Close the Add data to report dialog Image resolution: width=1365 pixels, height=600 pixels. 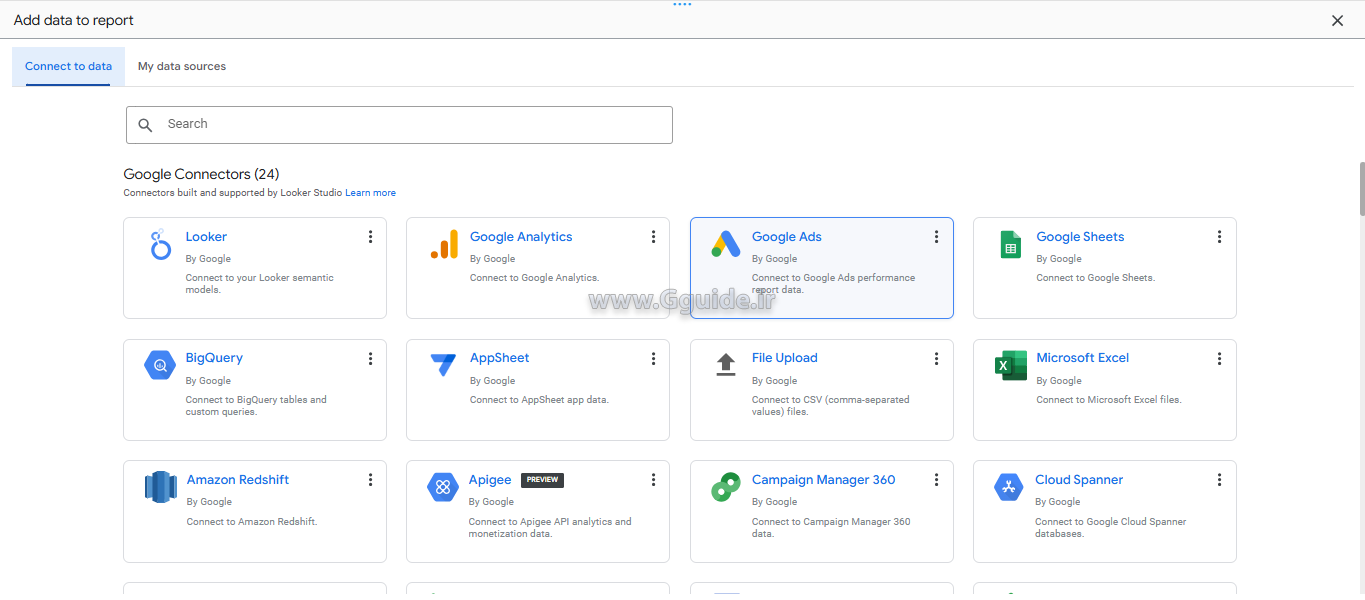1337,20
